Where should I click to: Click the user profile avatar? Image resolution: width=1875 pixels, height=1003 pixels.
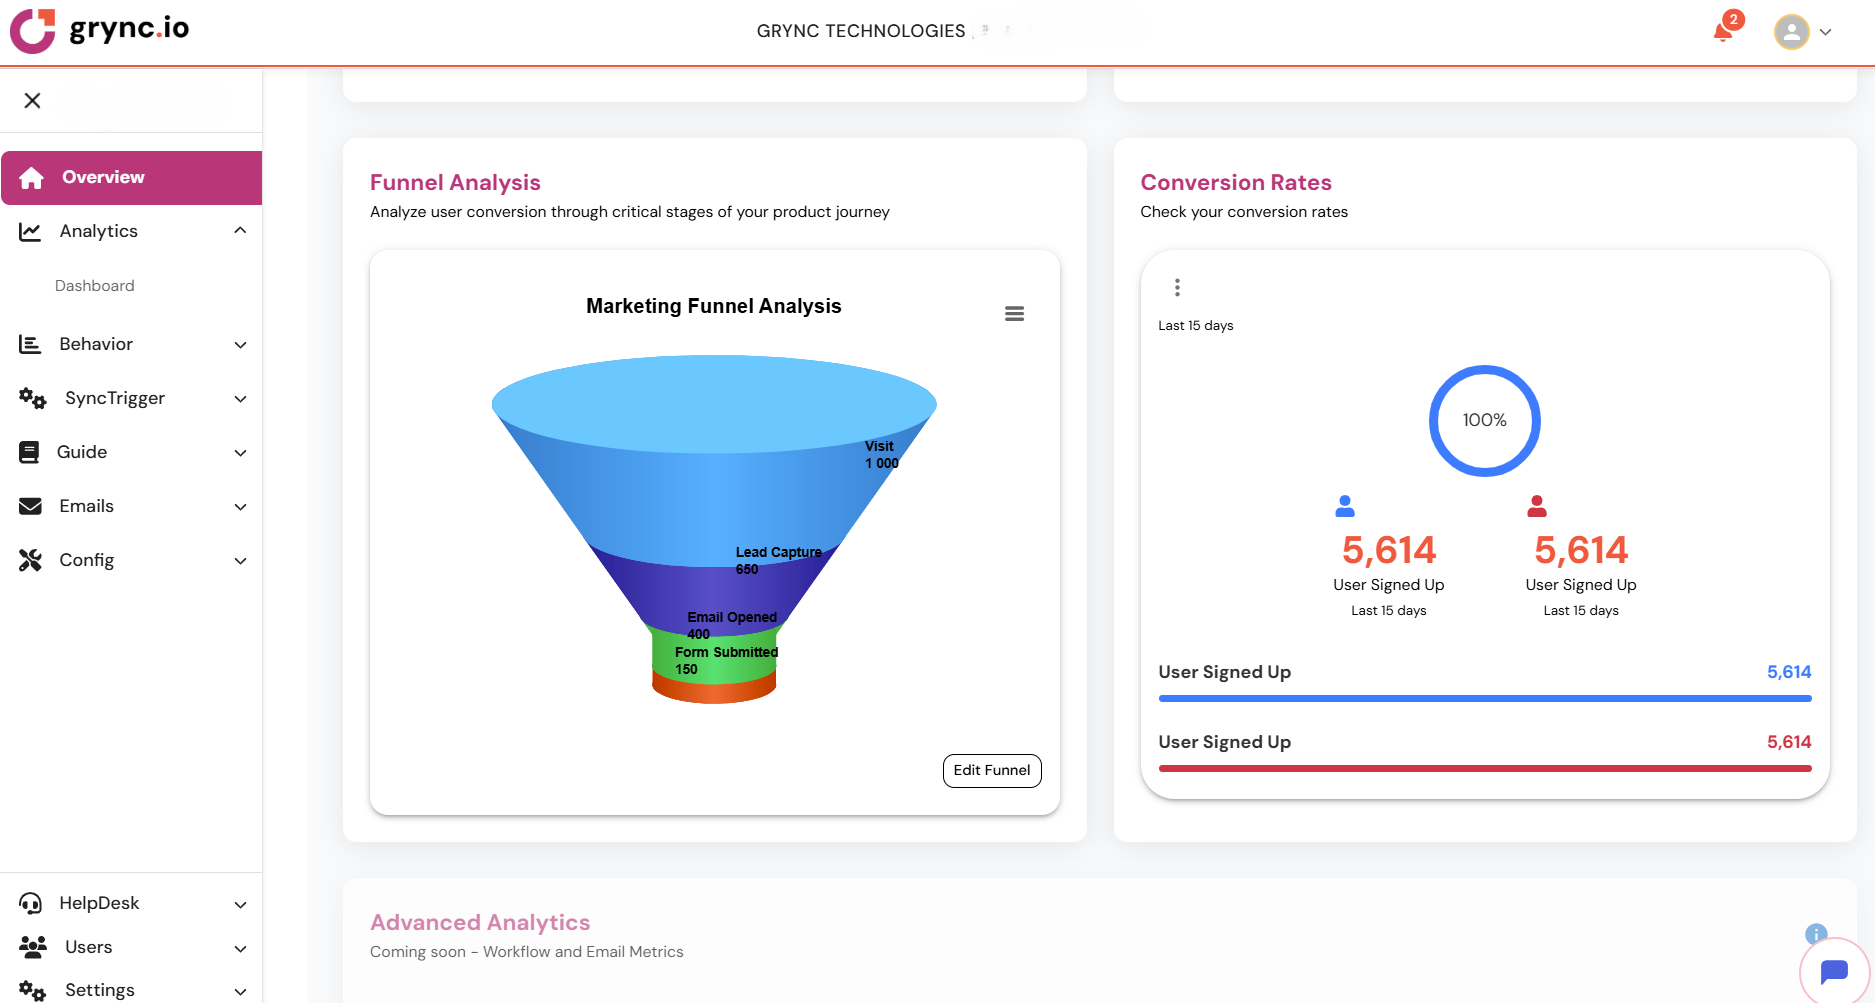click(x=1791, y=32)
